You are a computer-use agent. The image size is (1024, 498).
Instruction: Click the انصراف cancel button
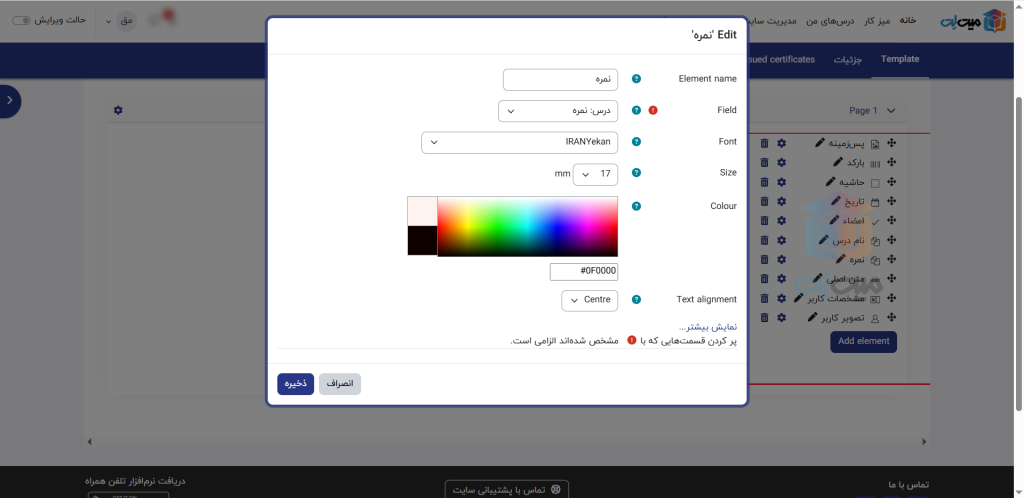[x=340, y=384]
